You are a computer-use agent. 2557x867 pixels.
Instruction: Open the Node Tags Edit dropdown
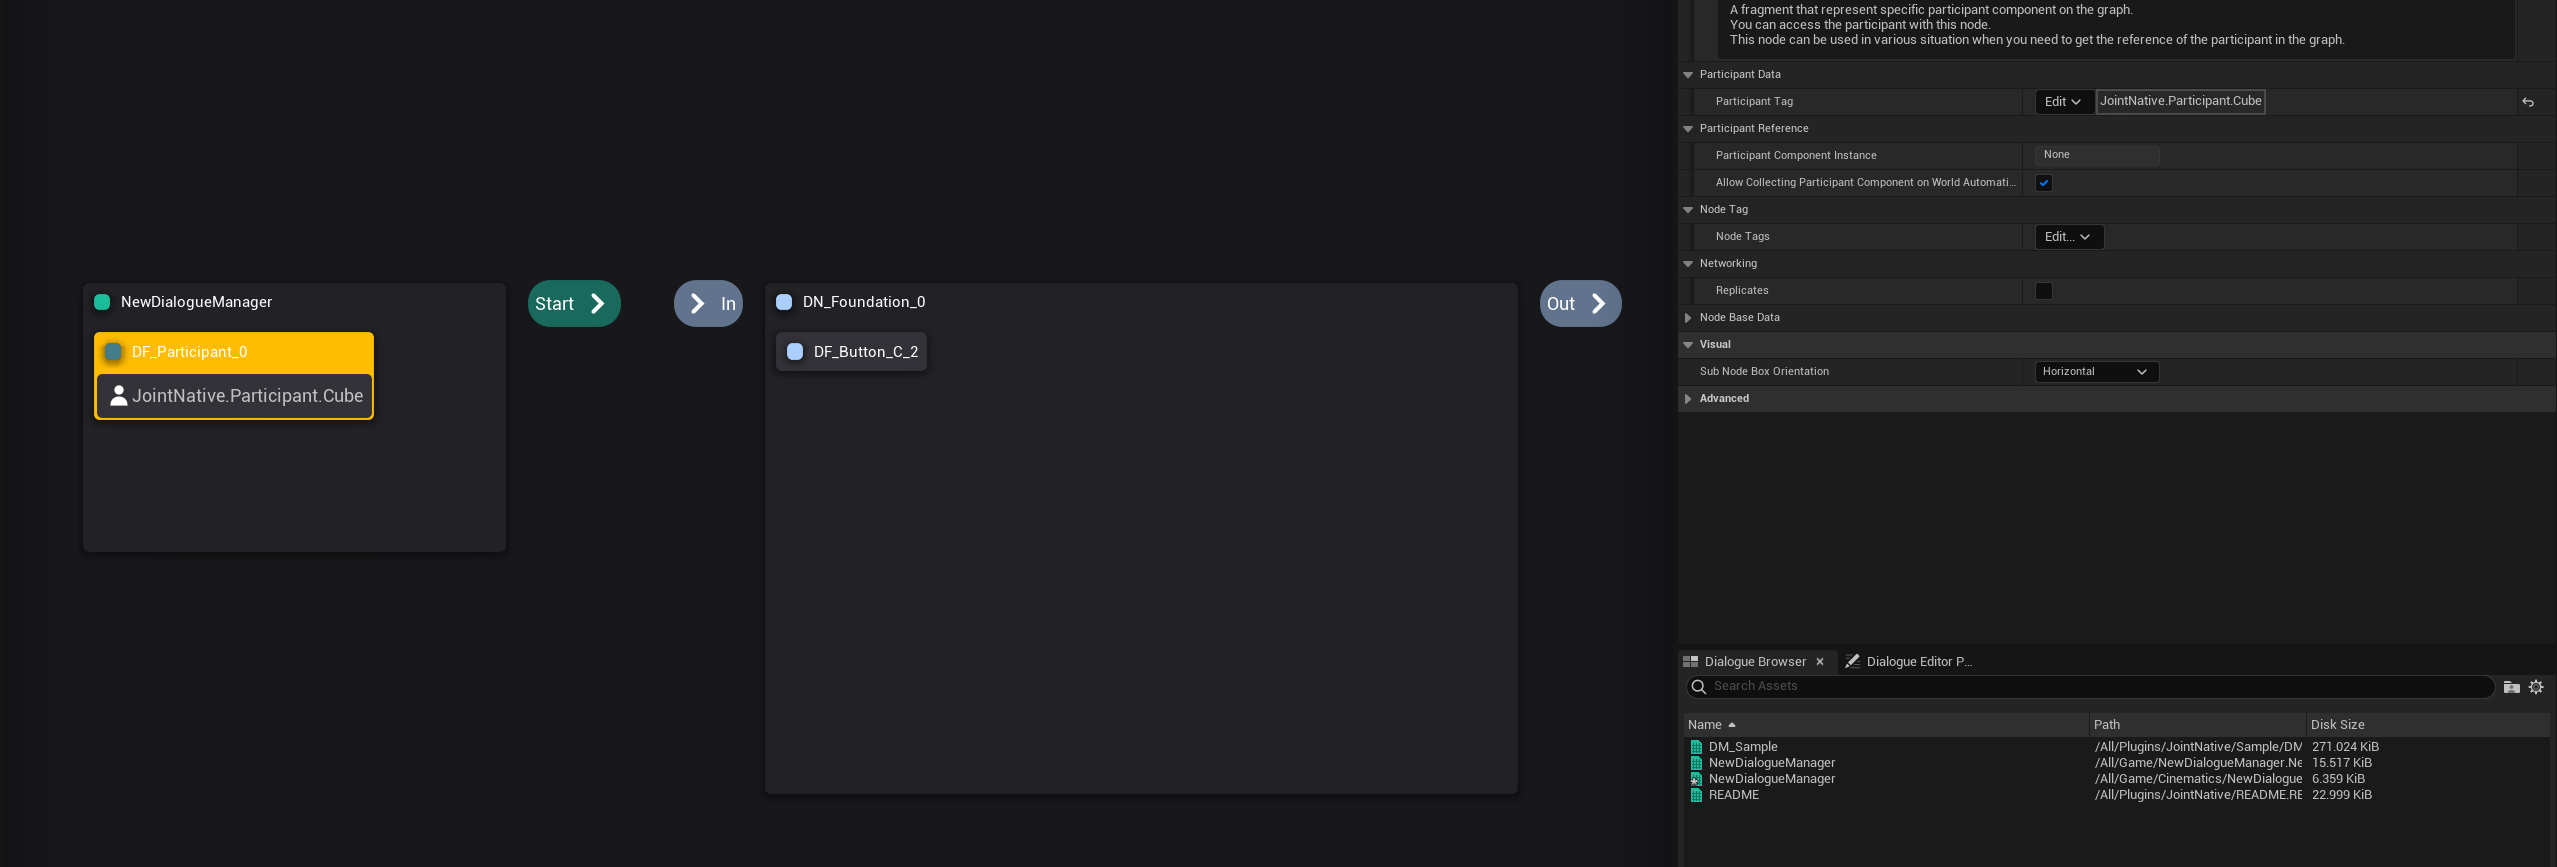pyautogui.click(x=2068, y=237)
